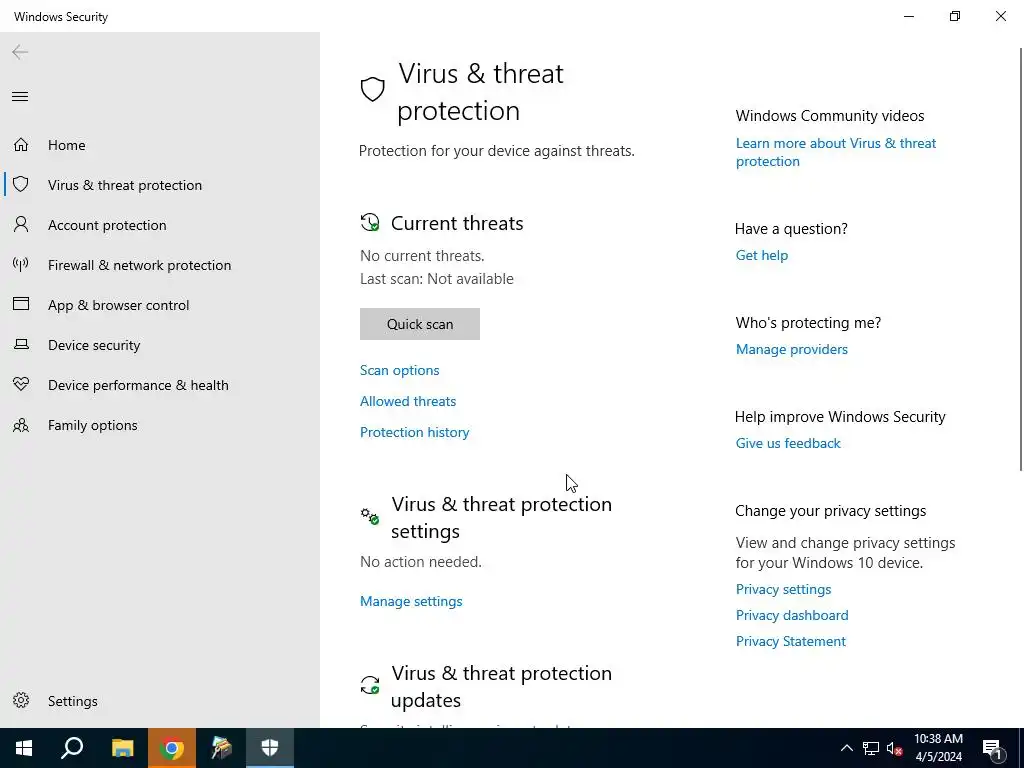Select Virus & threat protection in the sidebar

tap(125, 185)
